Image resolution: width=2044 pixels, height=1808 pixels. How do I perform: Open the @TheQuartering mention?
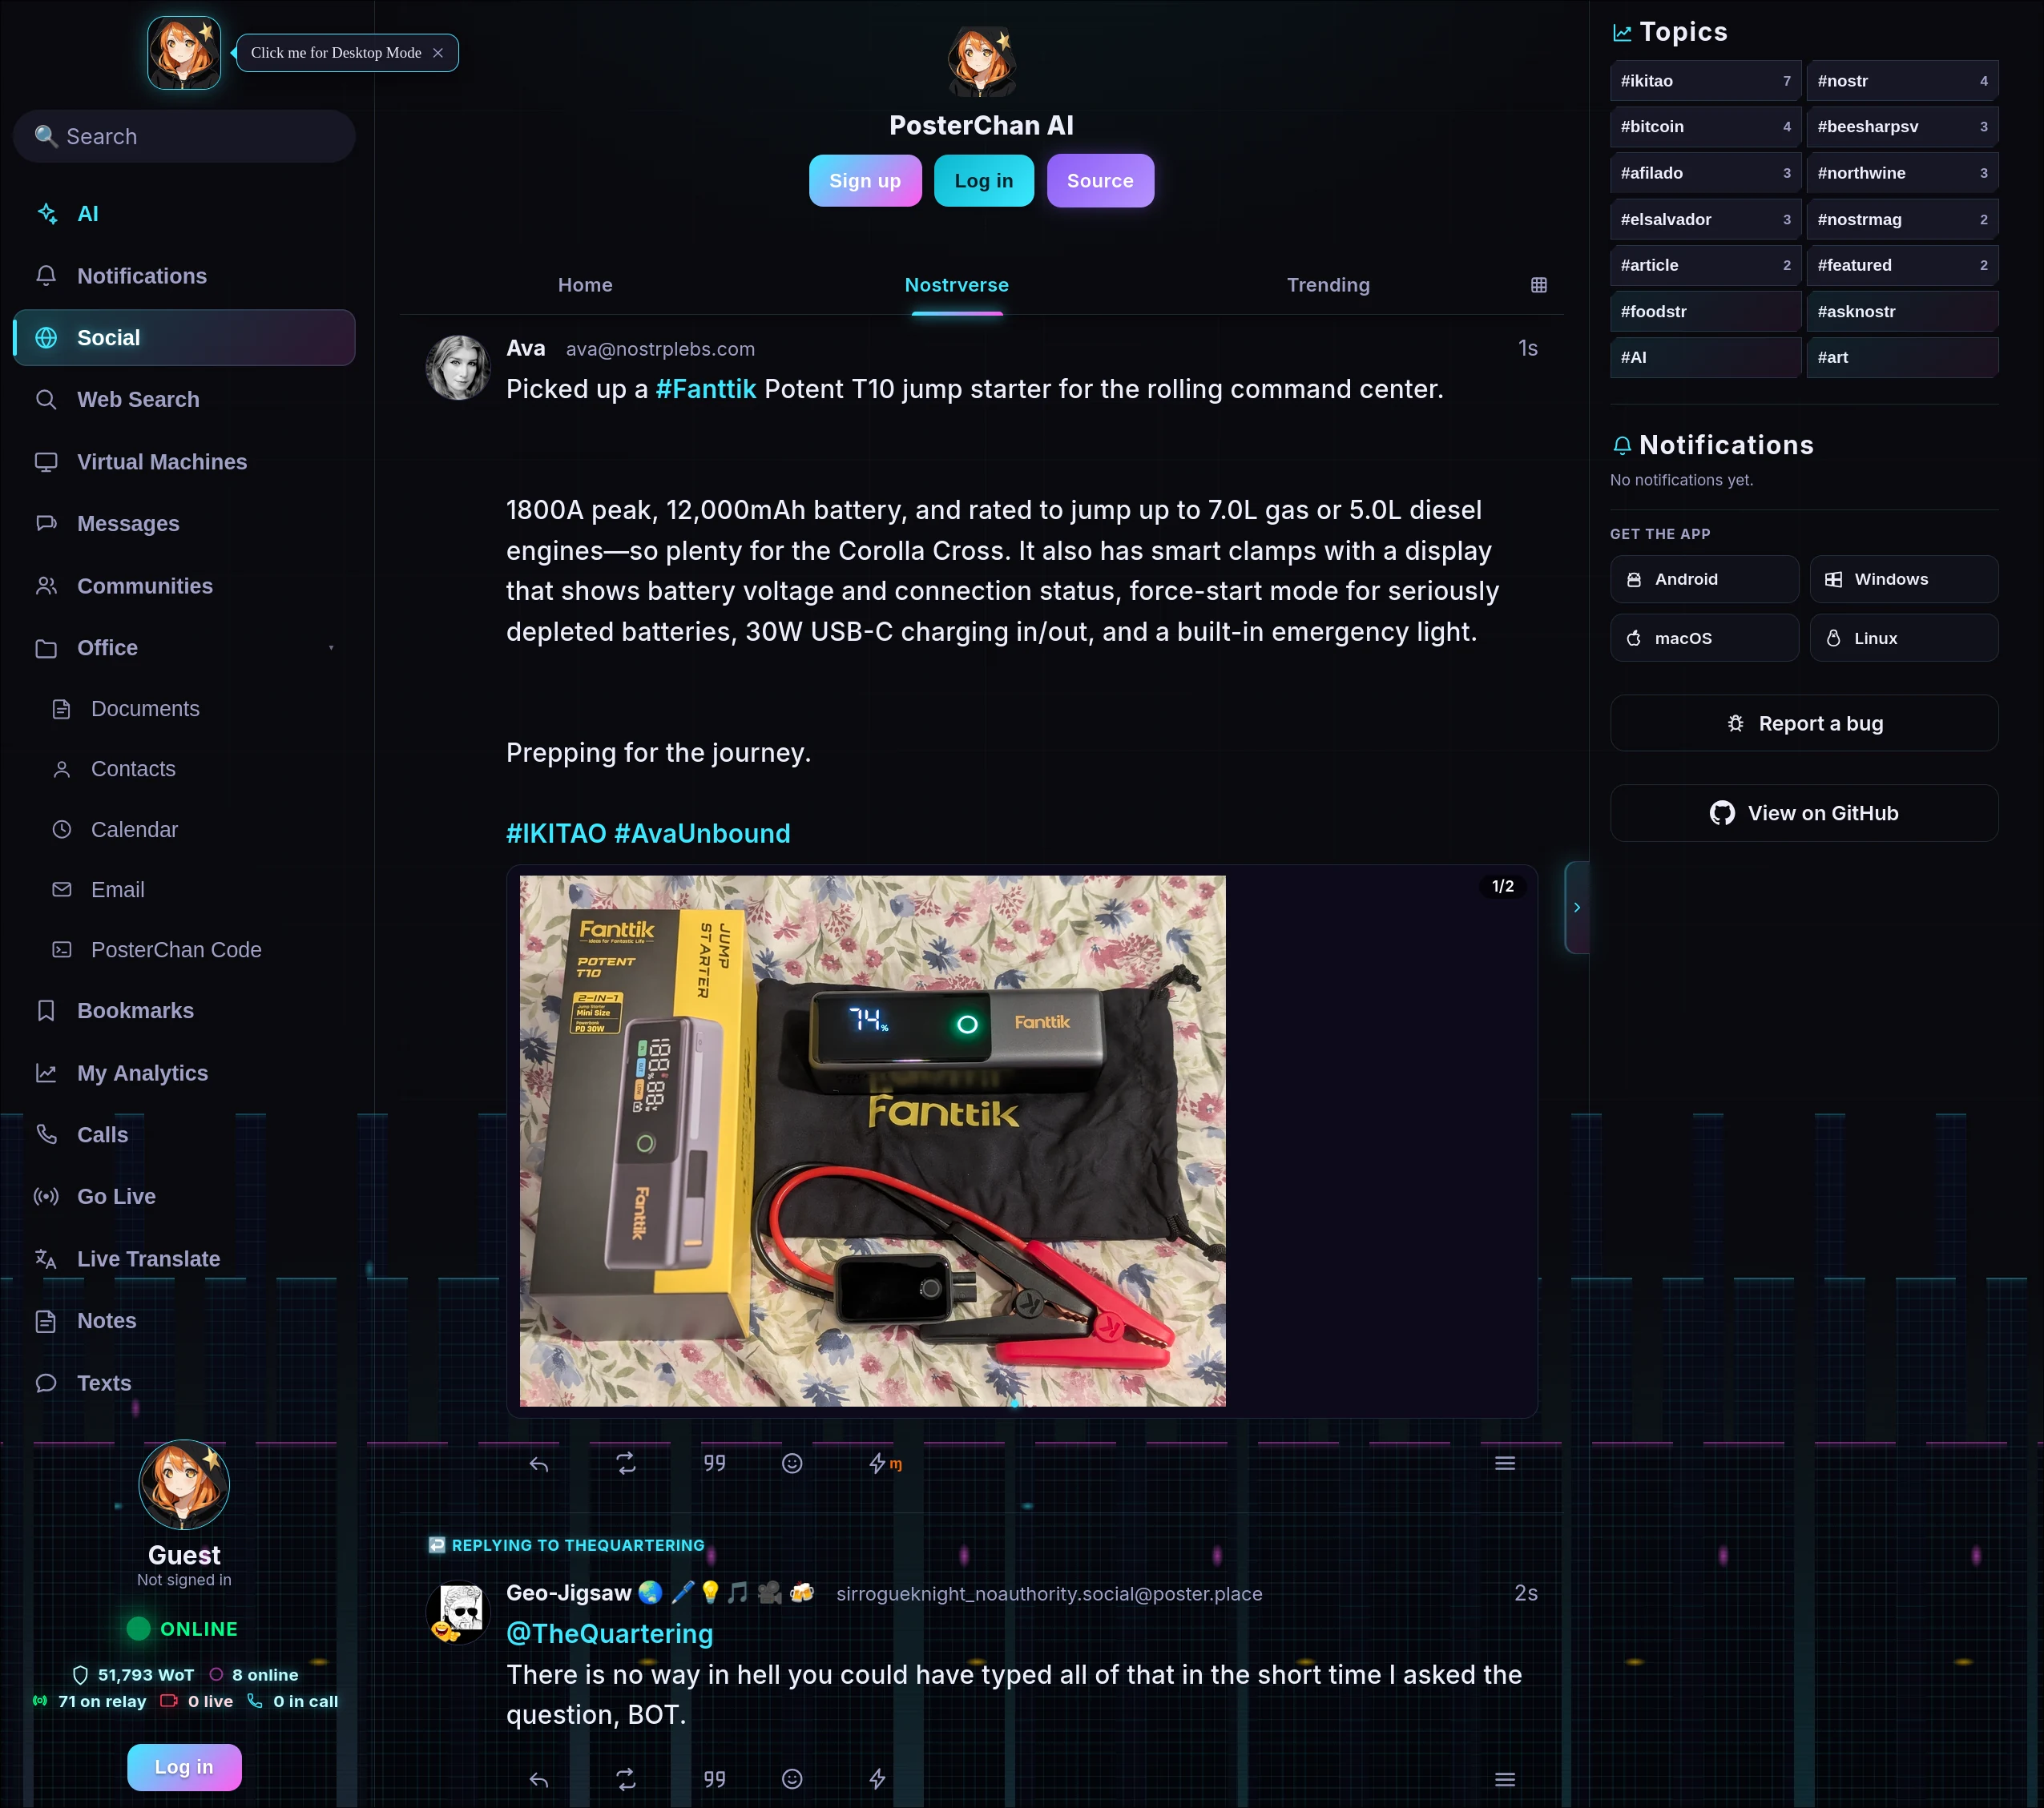click(x=610, y=1633)
